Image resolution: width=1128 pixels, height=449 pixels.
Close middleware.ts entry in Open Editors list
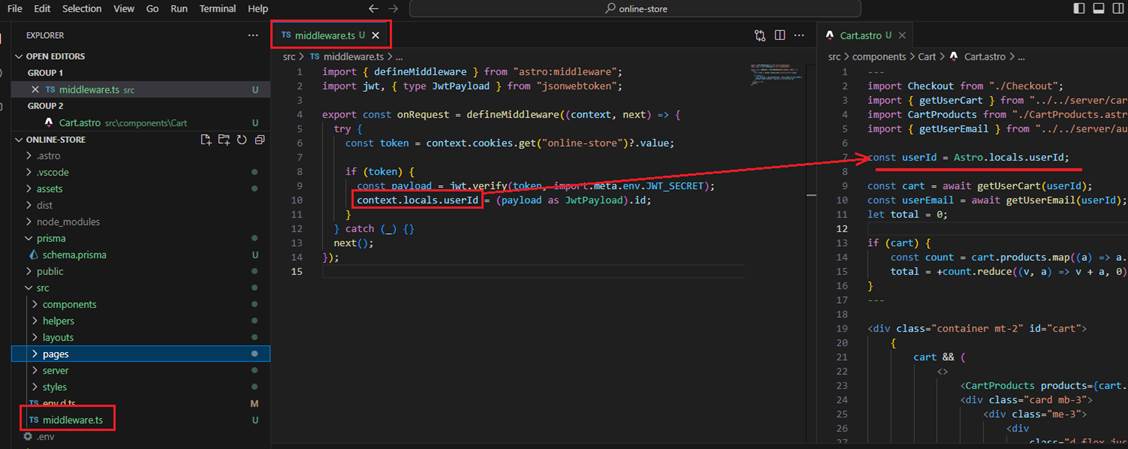(x=35, y=90)
